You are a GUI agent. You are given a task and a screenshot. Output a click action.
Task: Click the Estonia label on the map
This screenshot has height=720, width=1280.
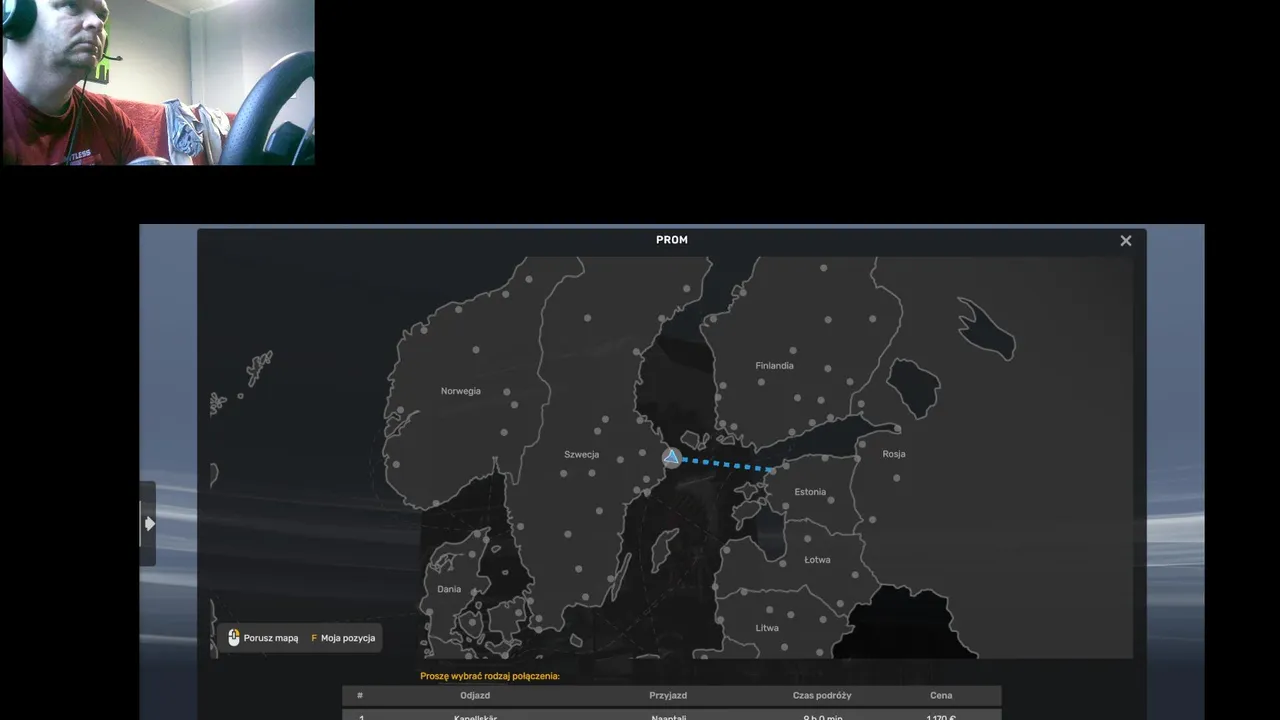[x=810, y=492]
